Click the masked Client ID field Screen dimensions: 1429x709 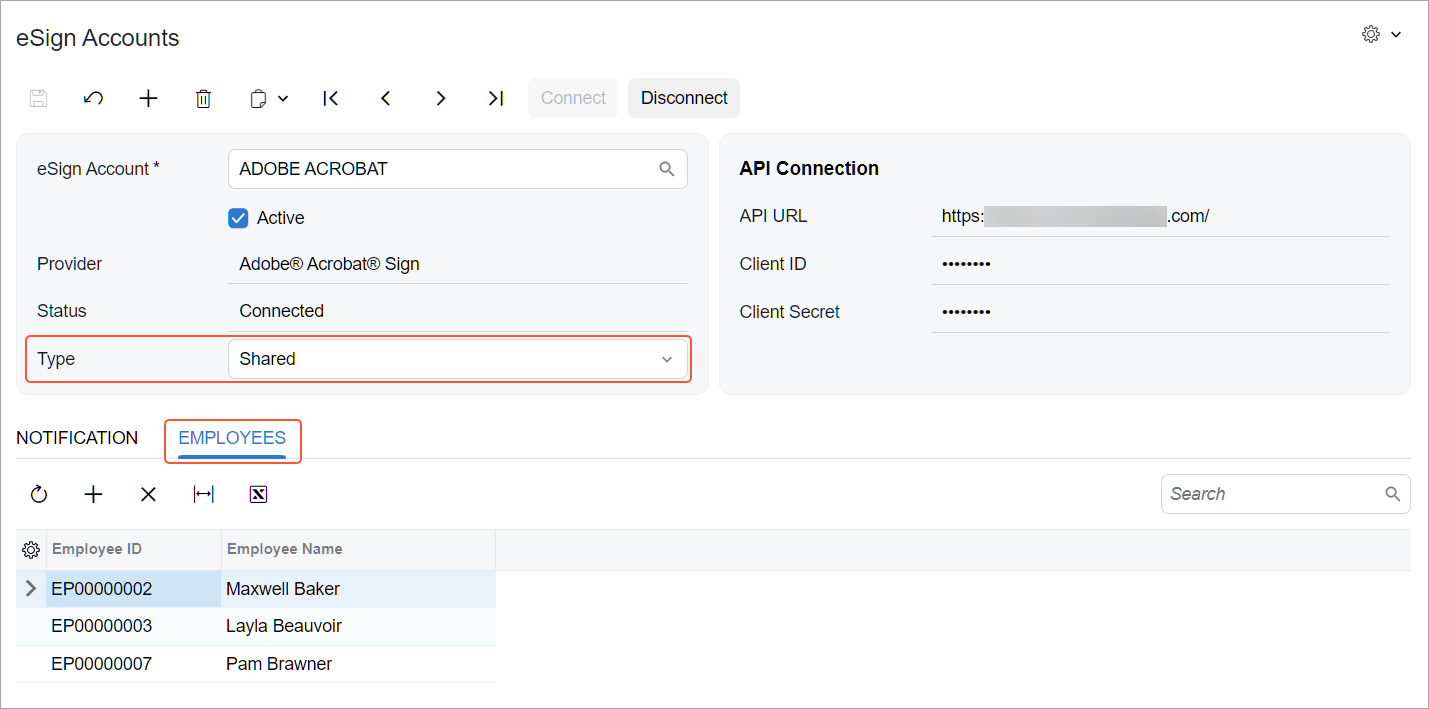coord(1160,264)
